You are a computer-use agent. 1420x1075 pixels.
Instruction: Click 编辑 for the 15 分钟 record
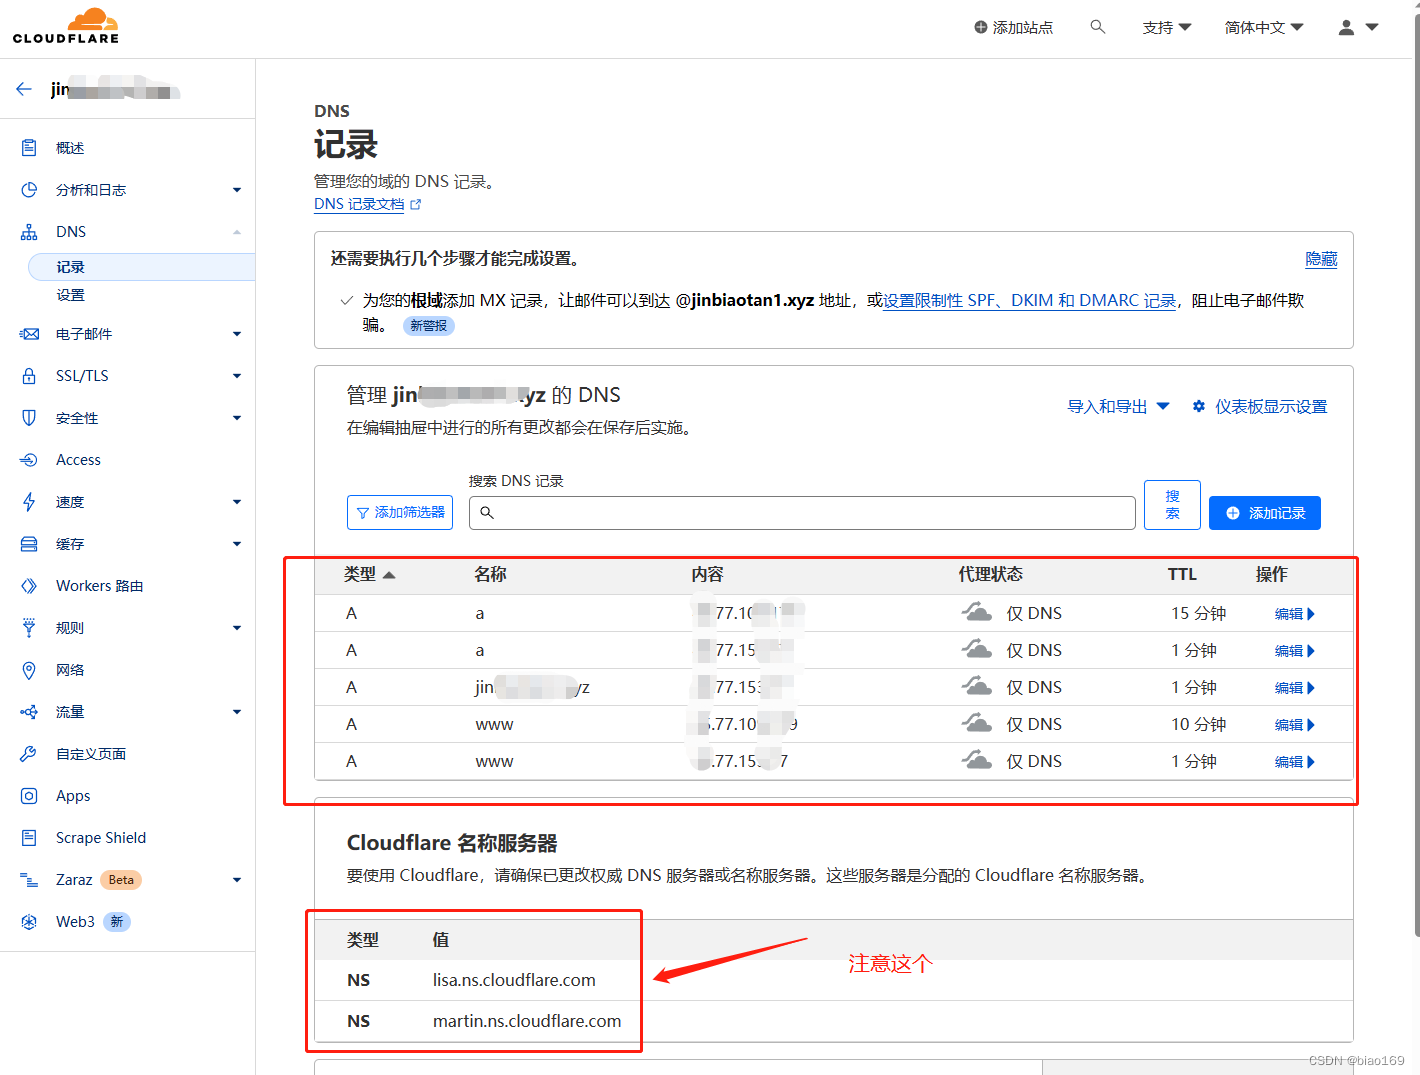1294,614
